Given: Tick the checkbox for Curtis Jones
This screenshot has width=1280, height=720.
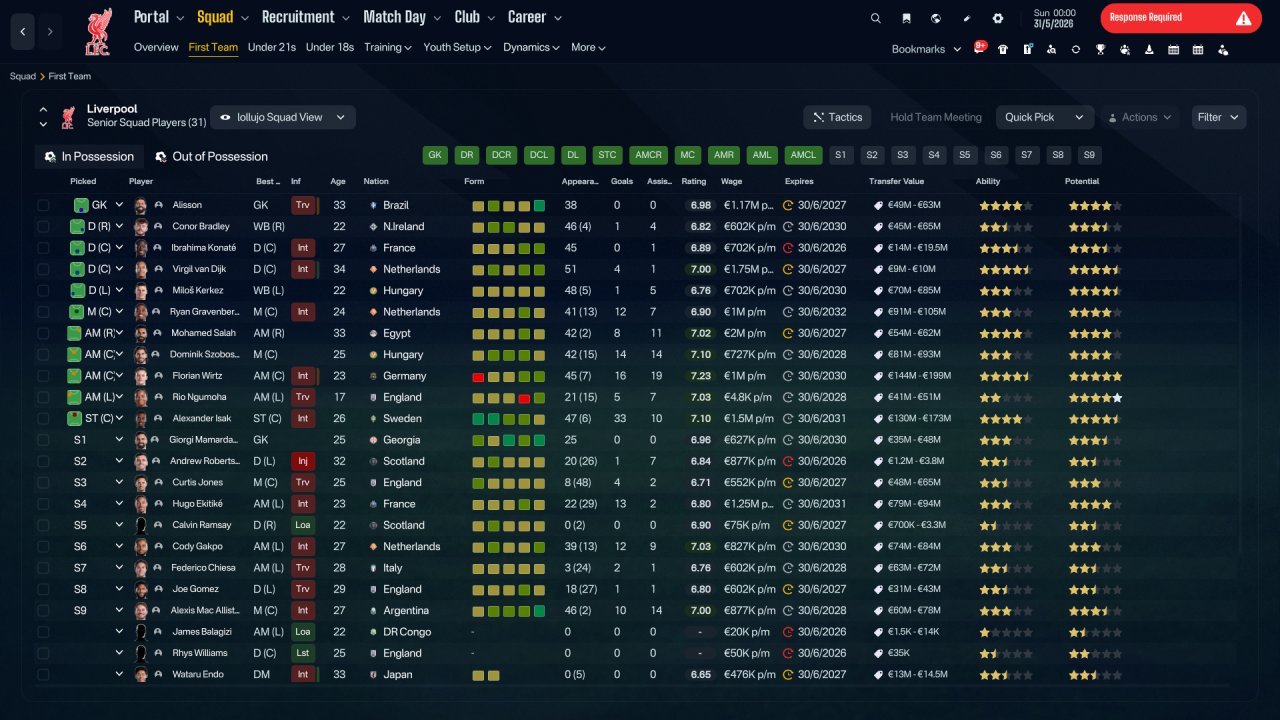Looking at the screenshot, I should pyautogui.click(x=43, y=482).
